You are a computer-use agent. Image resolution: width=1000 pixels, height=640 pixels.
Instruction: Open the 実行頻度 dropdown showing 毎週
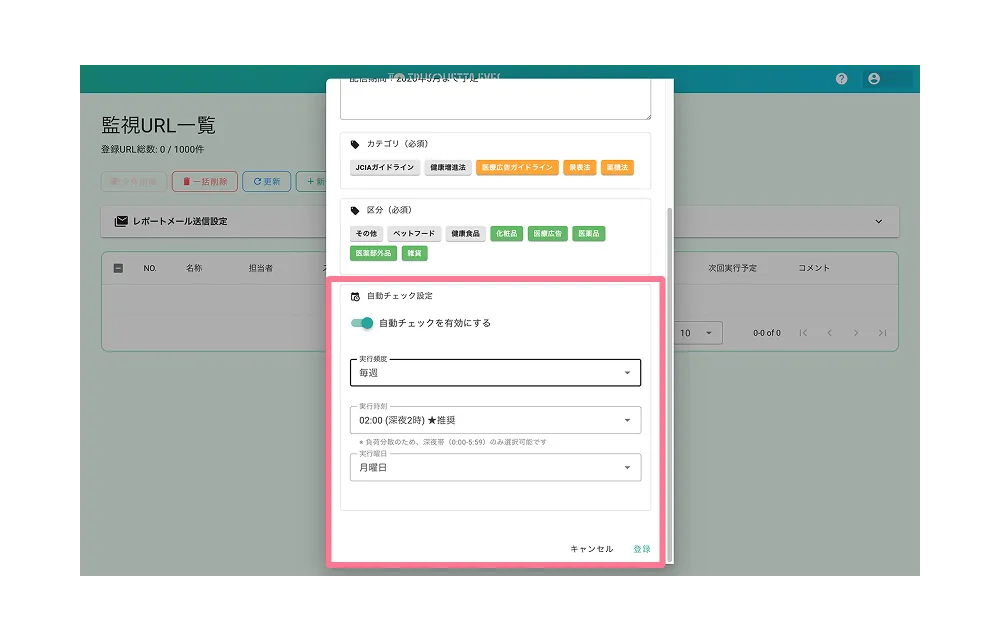click(x=495, y=373)
